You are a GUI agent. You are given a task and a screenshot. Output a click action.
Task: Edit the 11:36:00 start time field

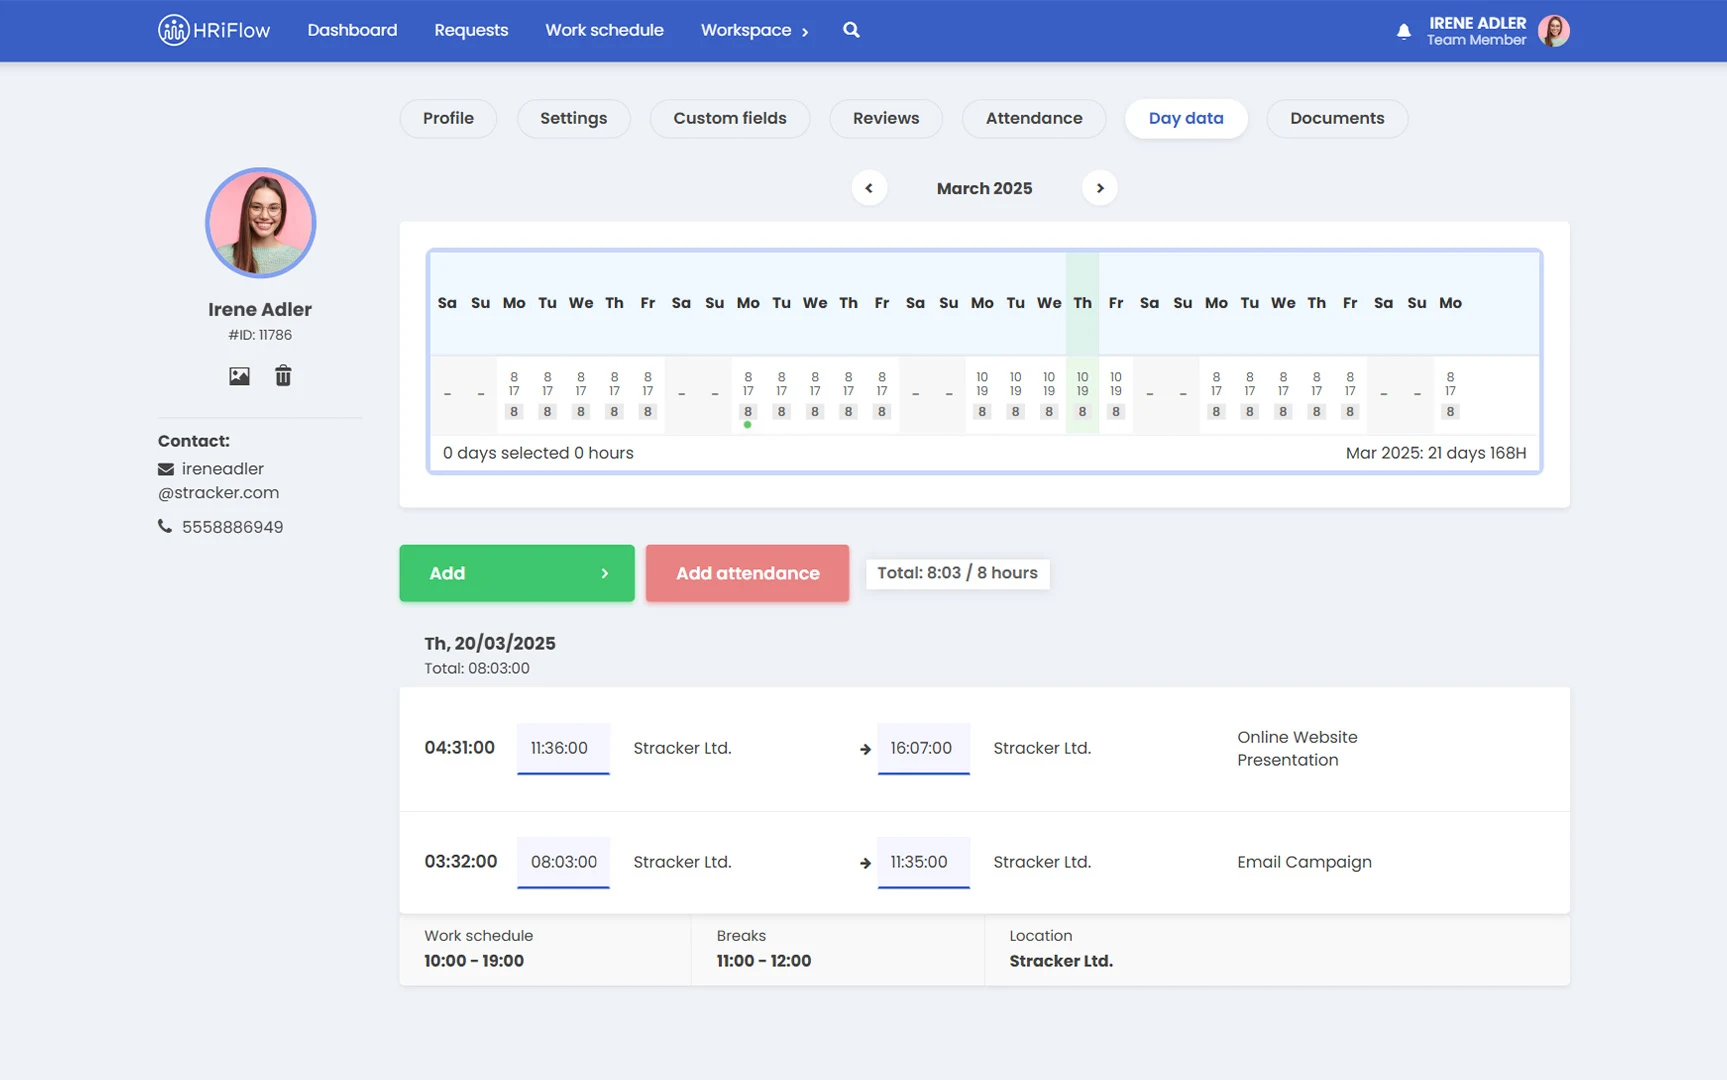562,748
